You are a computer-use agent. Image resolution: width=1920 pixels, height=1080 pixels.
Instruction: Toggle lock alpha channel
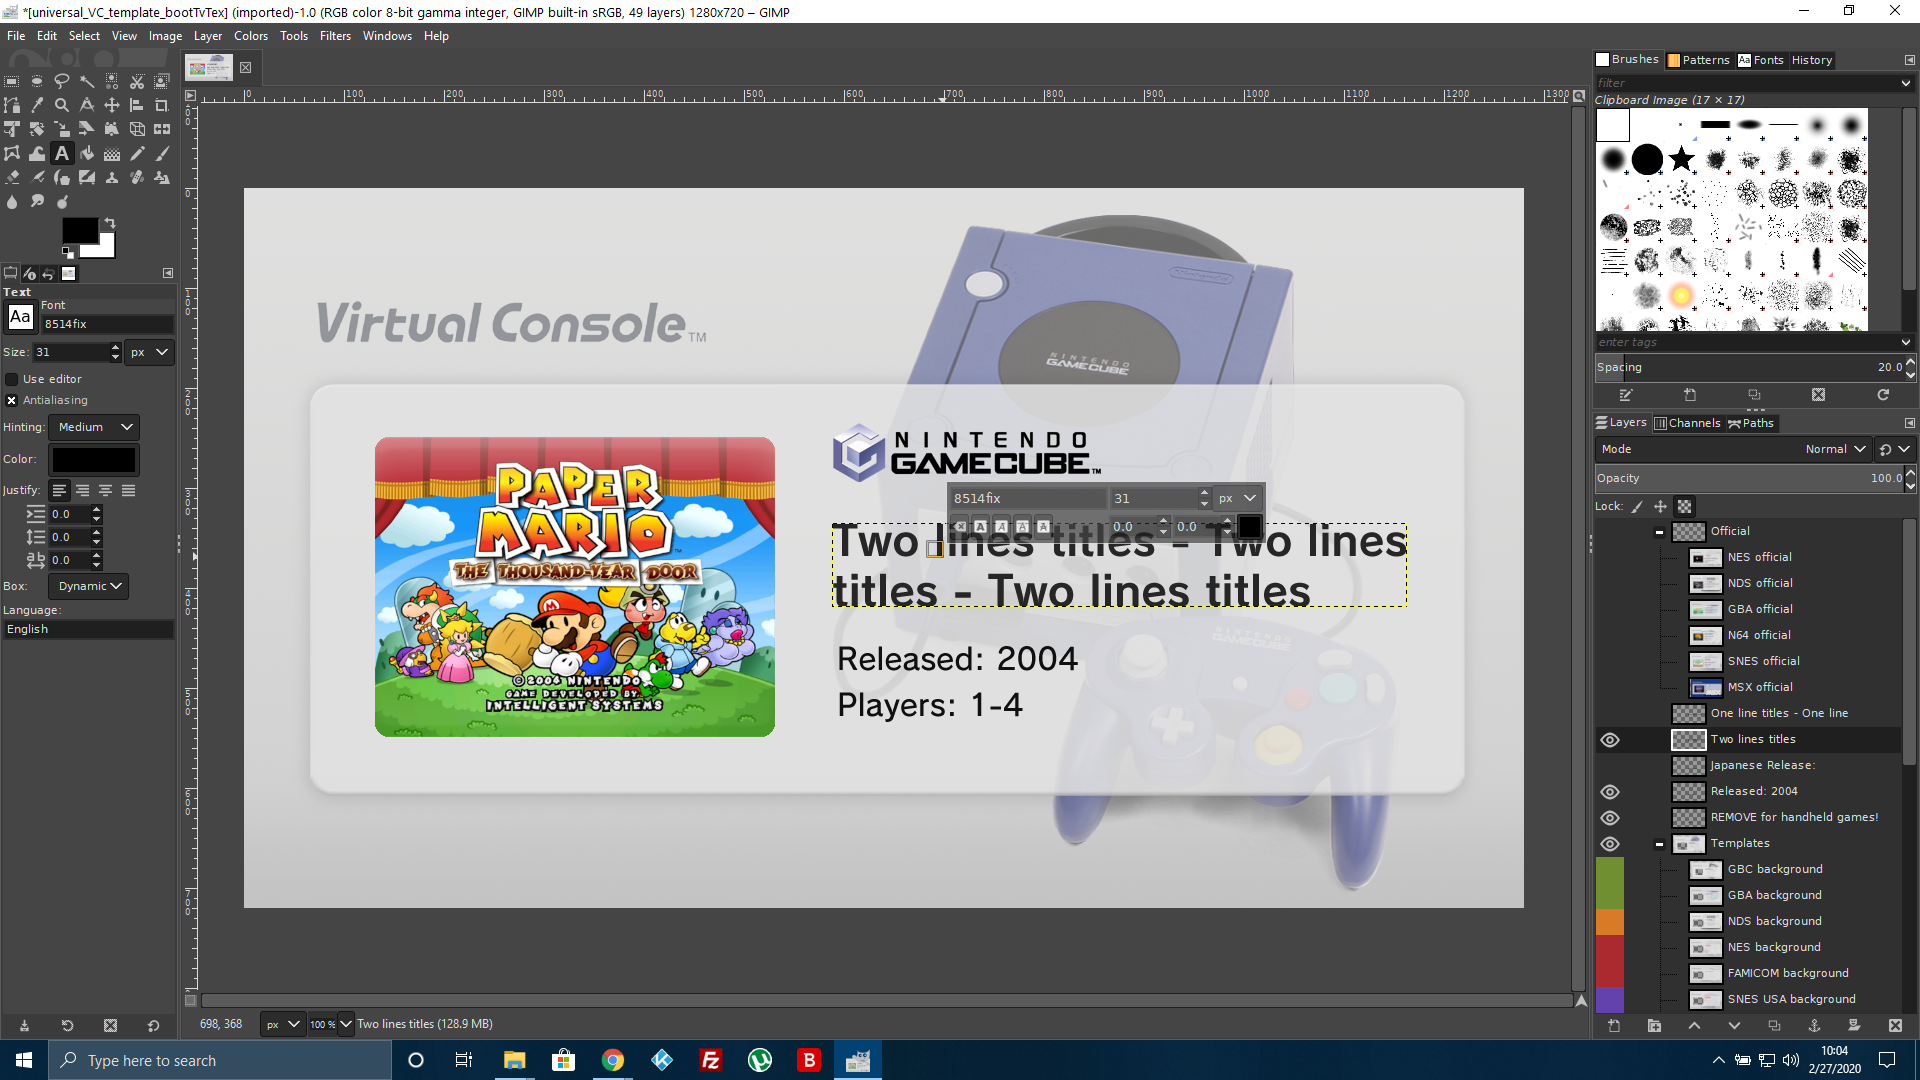click(1685, 507)
